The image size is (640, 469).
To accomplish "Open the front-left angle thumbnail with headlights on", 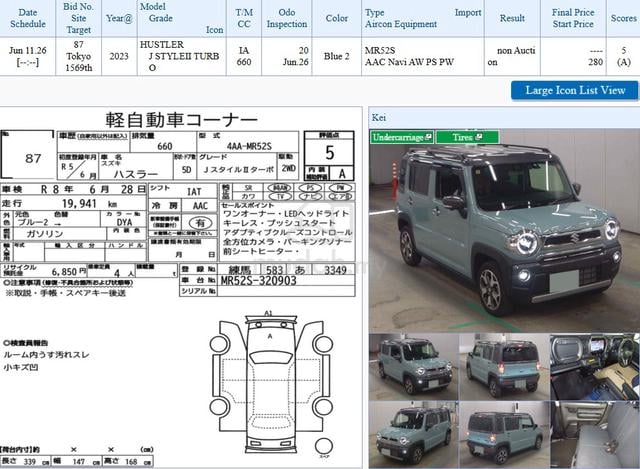I will click(x=413, y=367).
